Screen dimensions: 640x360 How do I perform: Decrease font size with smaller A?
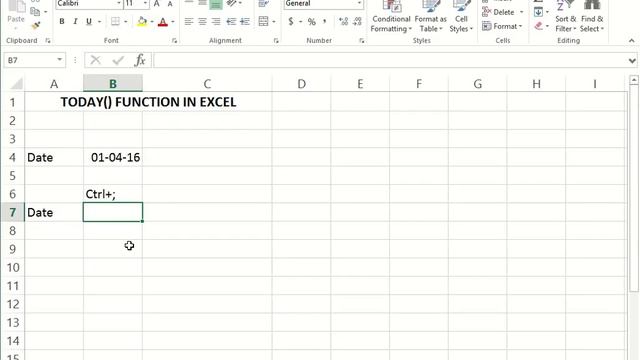[170, 4]
